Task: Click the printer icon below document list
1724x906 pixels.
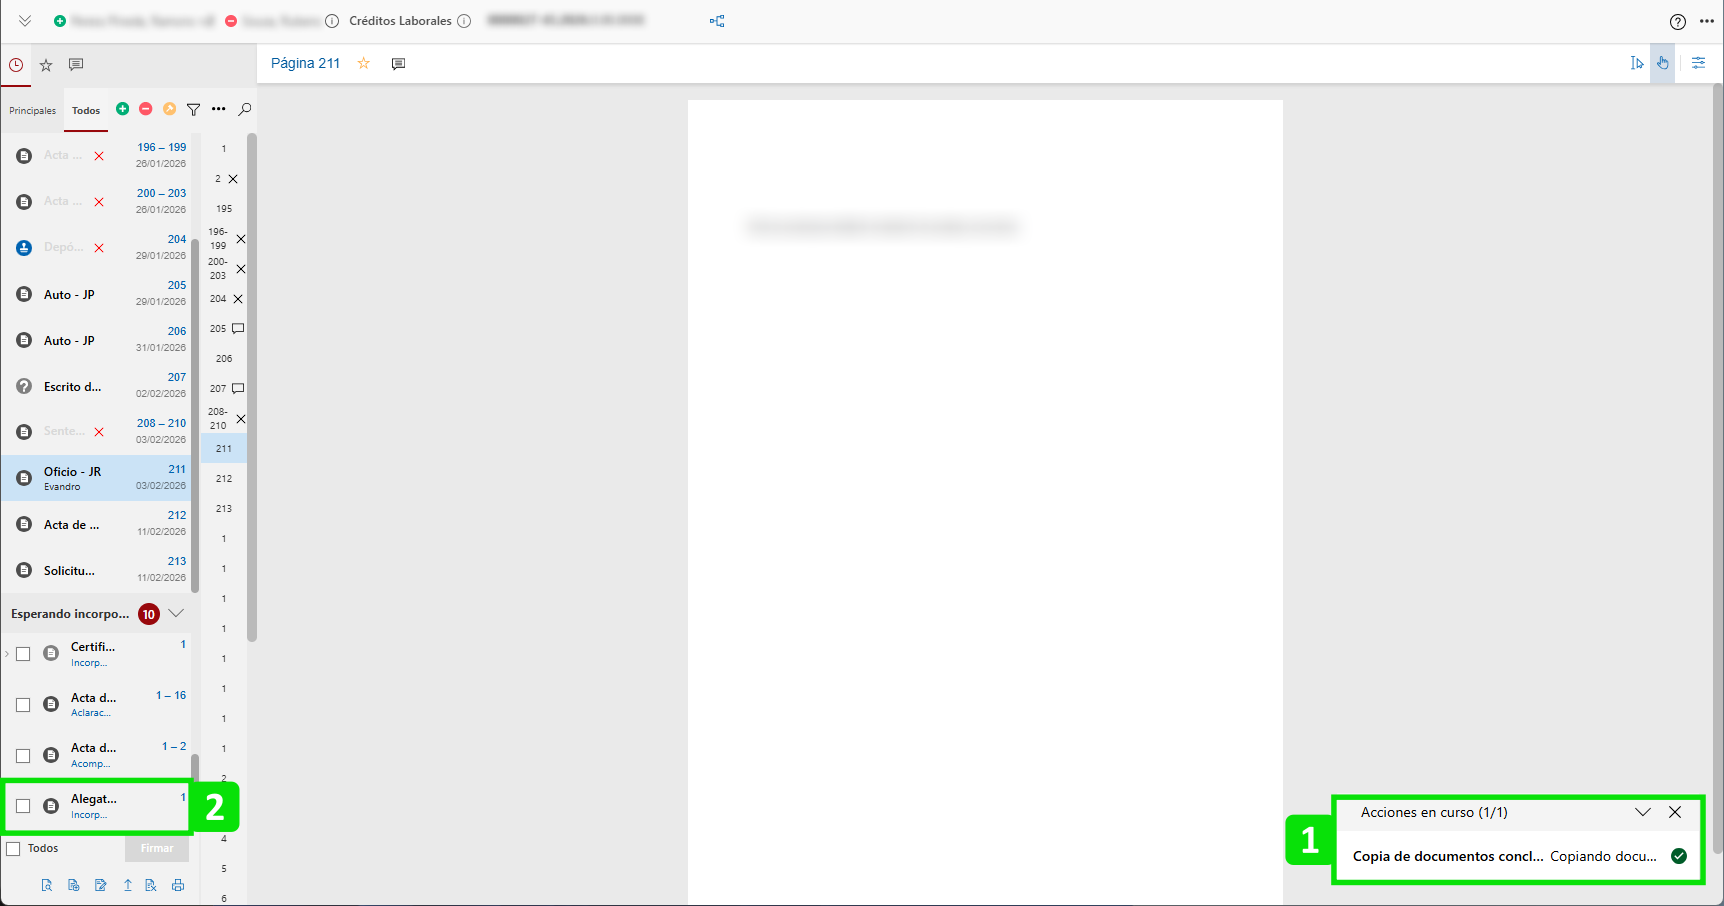Action: [178, 885]
